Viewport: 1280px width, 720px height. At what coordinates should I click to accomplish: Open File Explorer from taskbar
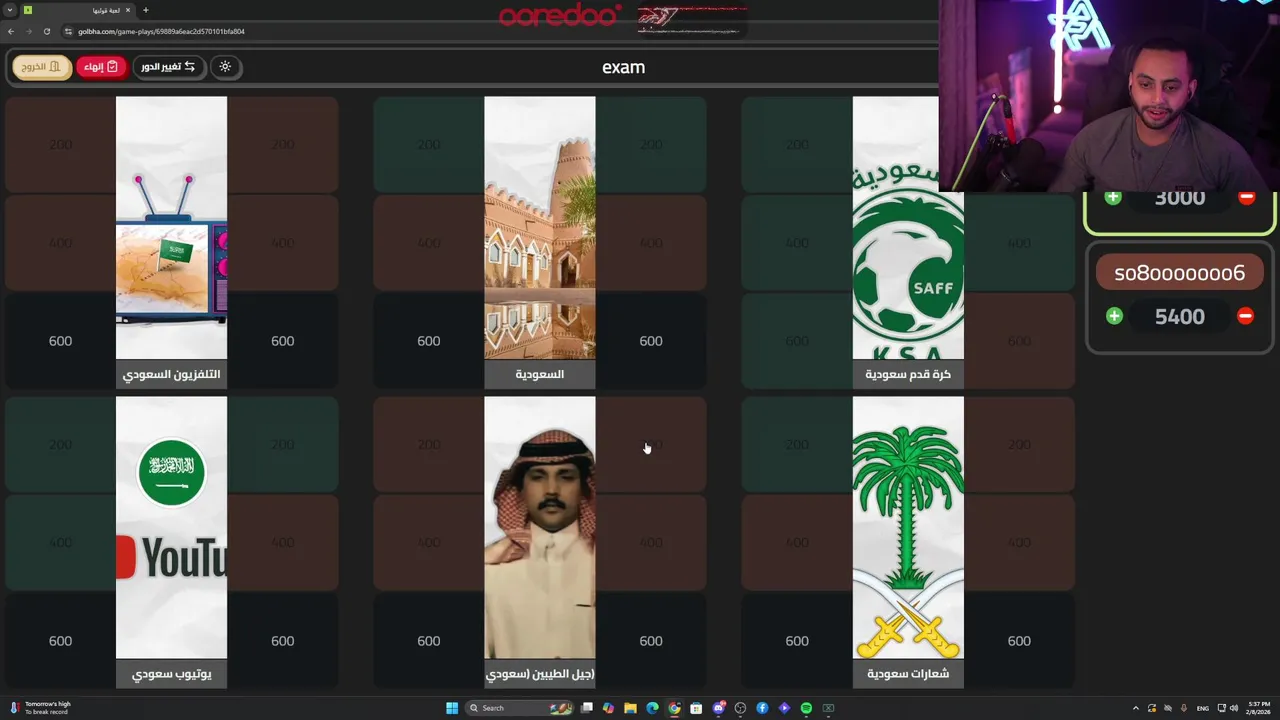[x=630, y=708]
